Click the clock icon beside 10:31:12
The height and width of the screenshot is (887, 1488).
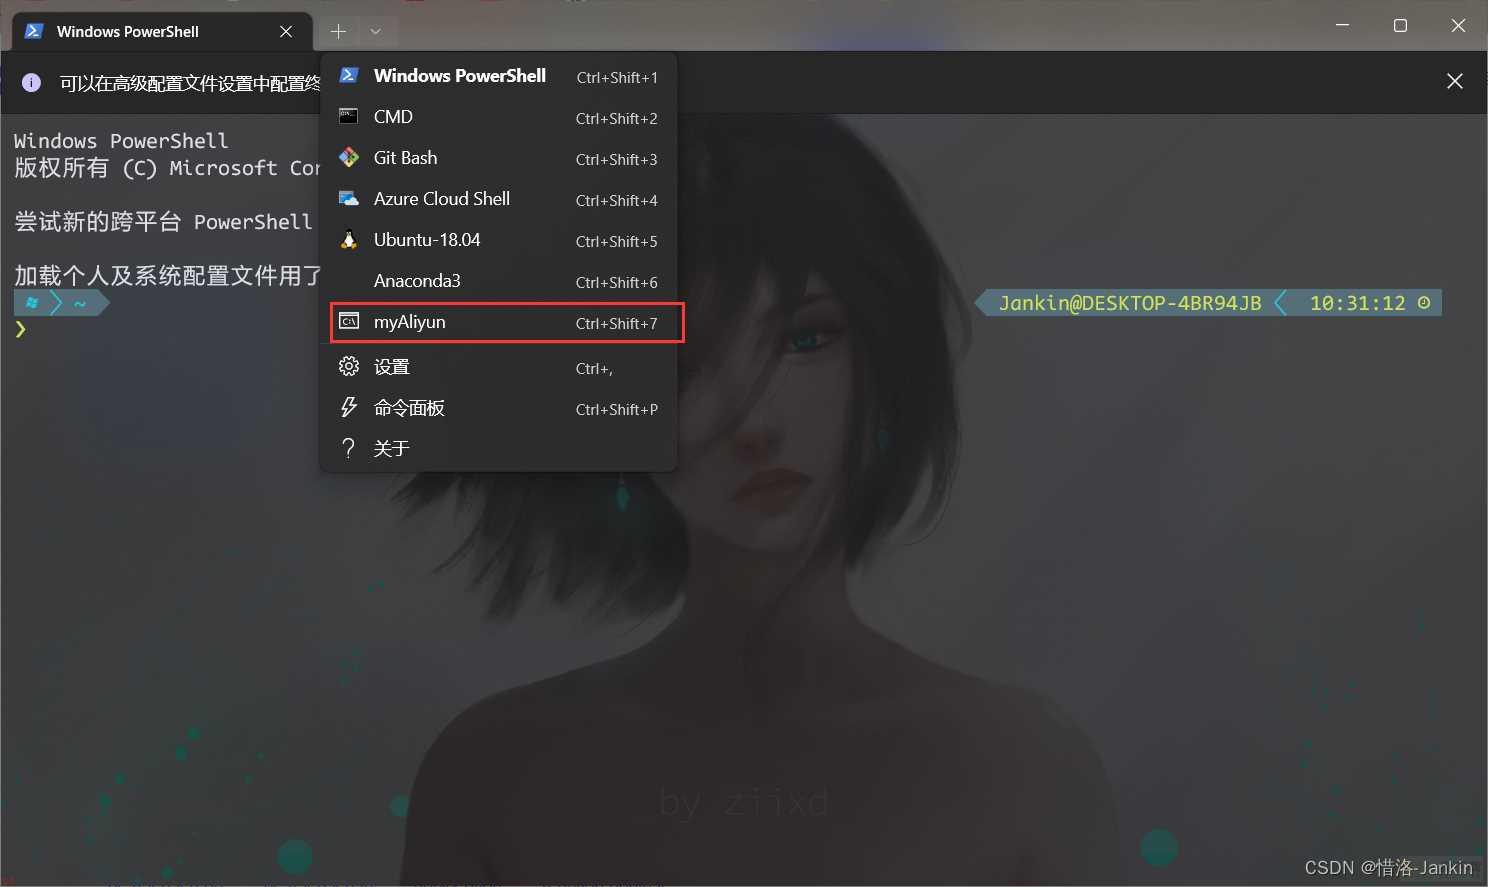click(1424, 303)
